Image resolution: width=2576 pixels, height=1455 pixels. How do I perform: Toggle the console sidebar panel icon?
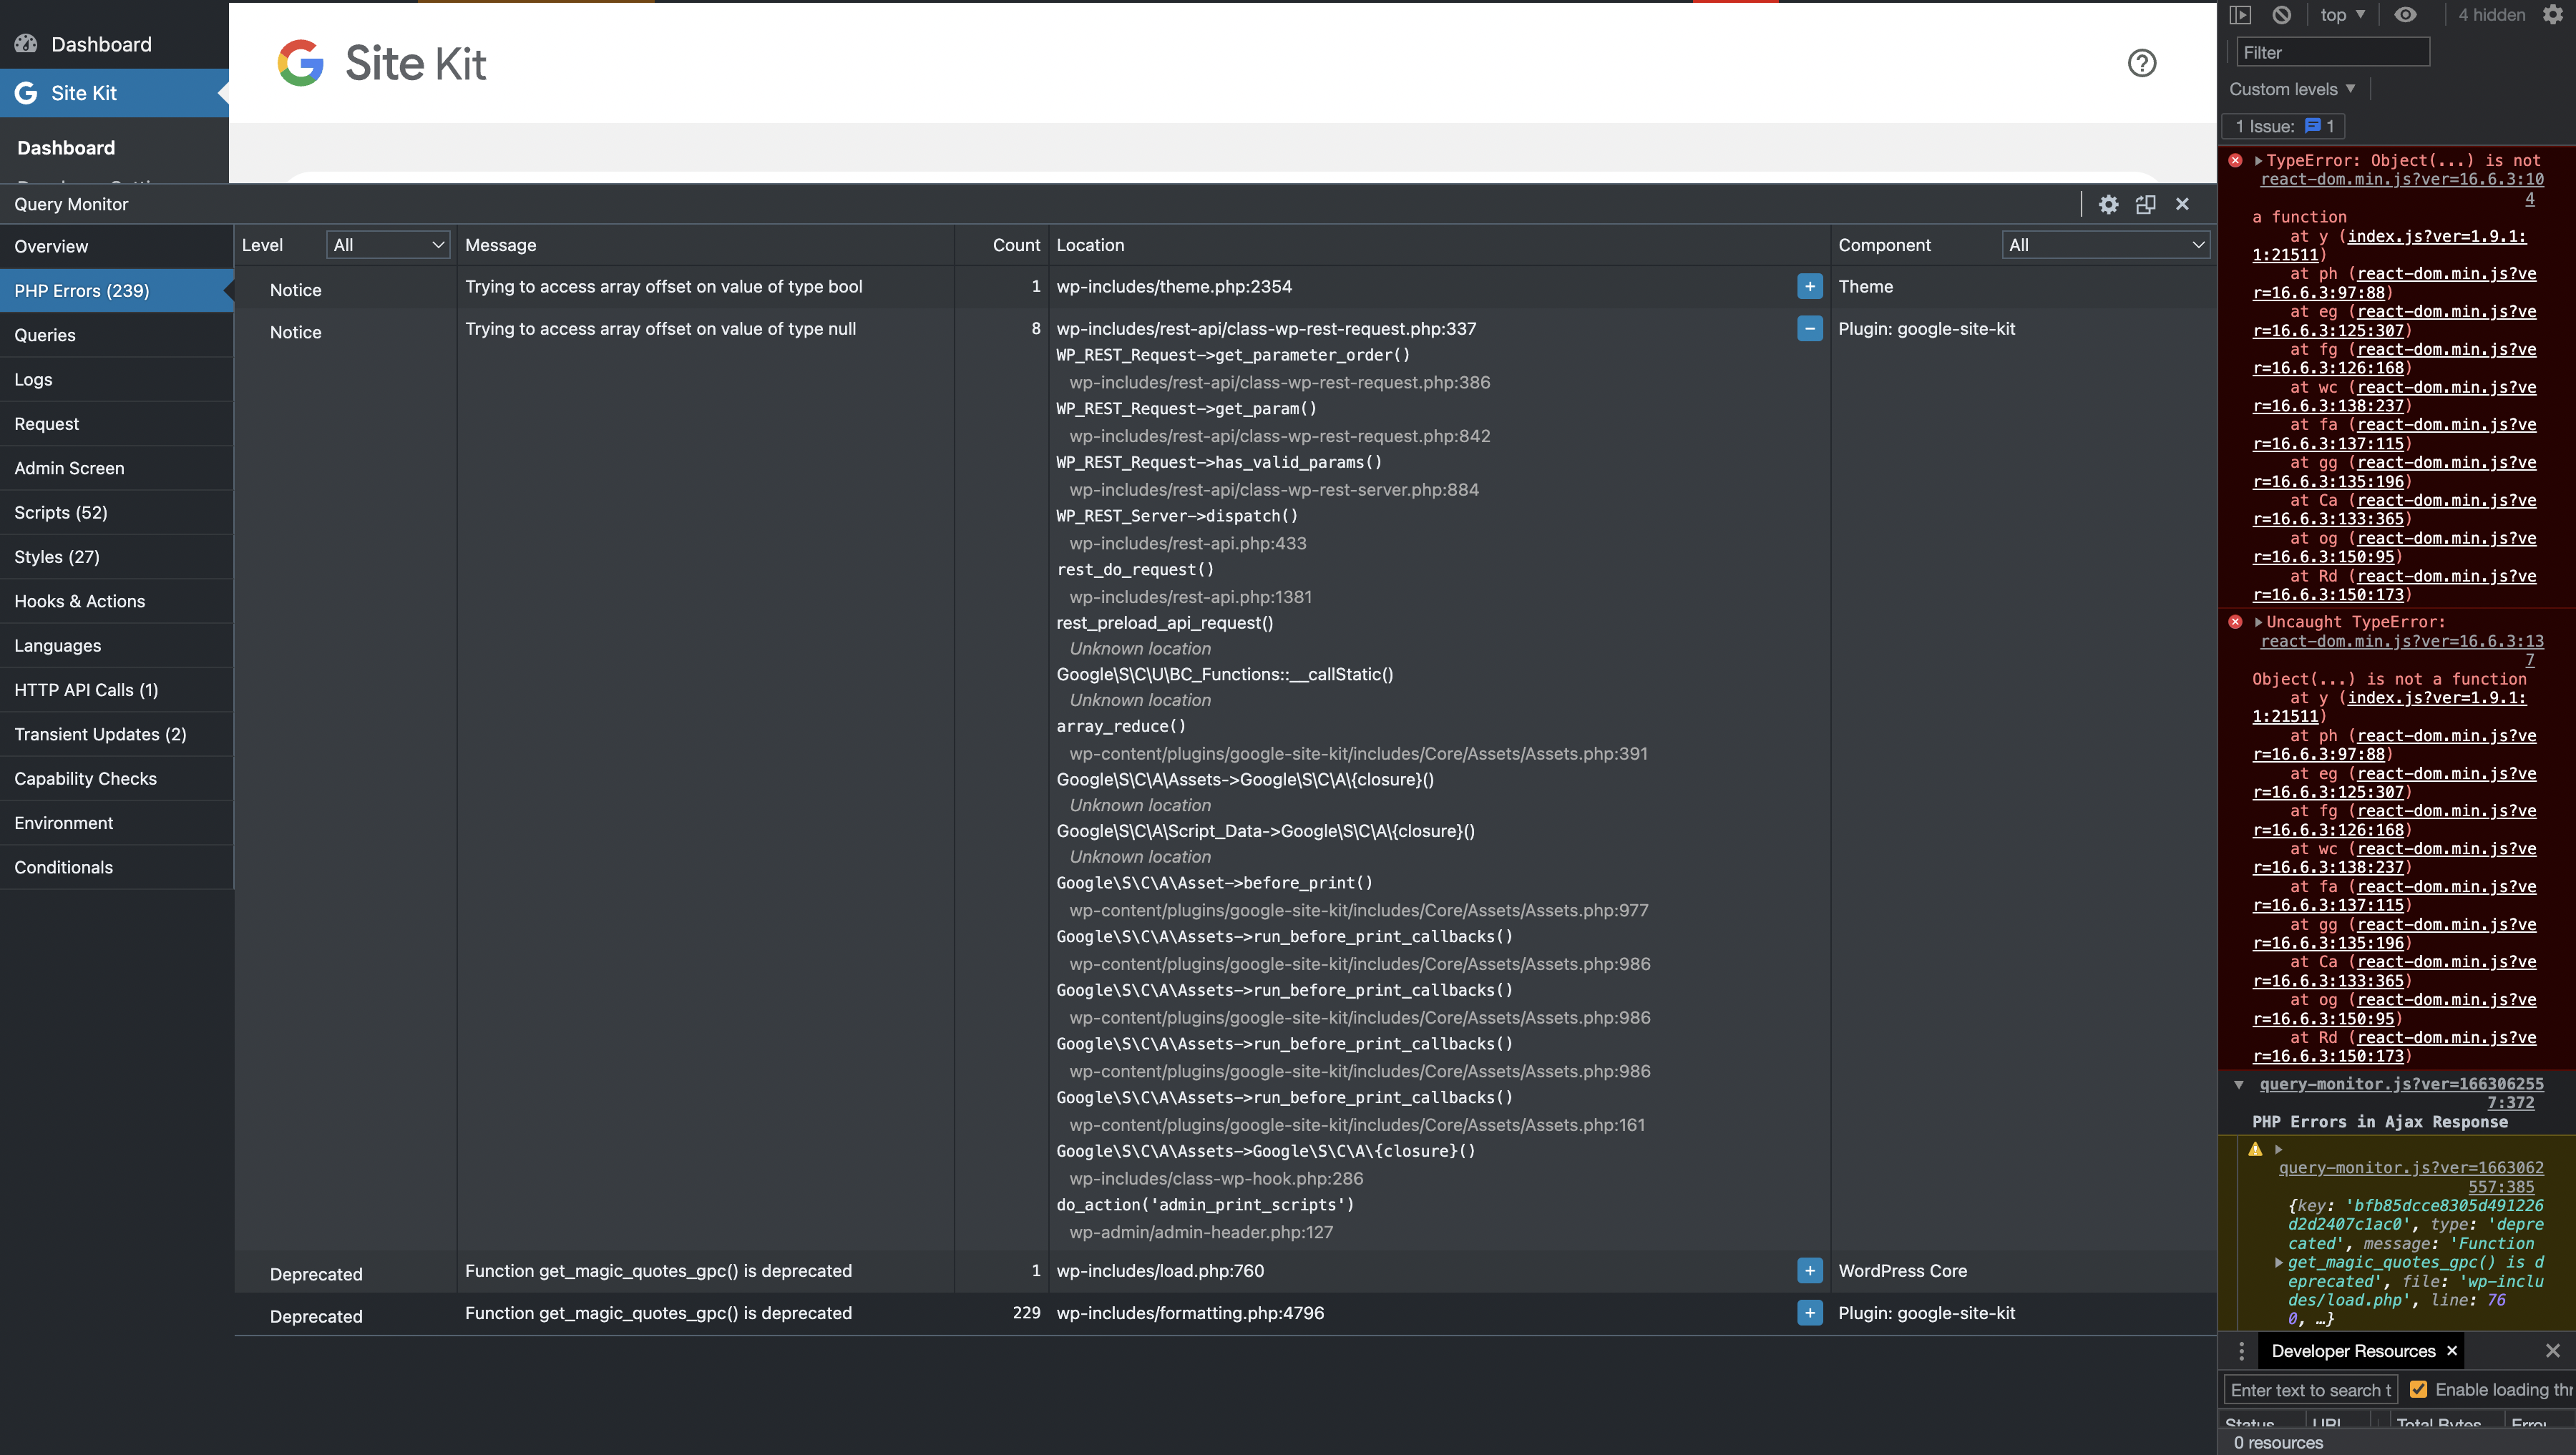pos(2241,15)
